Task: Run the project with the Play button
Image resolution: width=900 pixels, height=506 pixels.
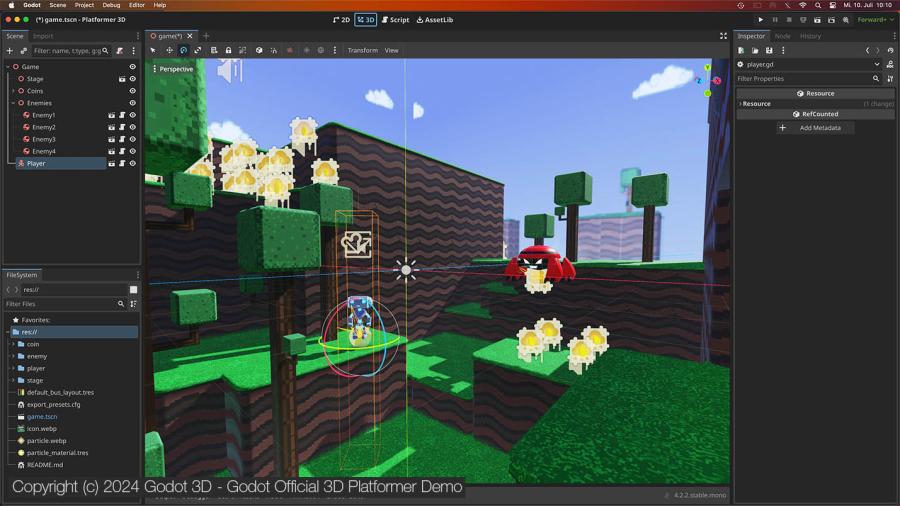Action: [x=761, y=20]
